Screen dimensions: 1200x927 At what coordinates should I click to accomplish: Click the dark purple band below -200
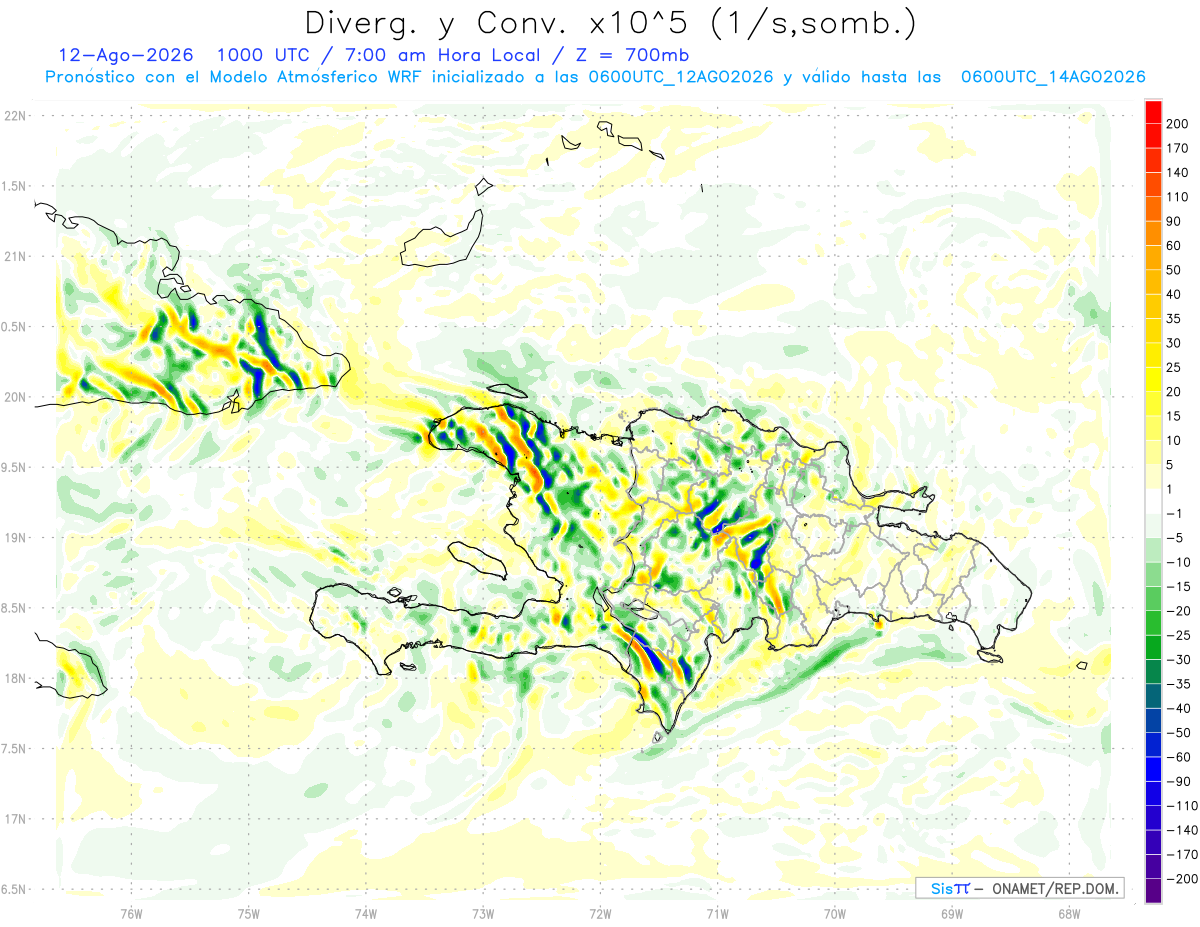(1153, 891)
